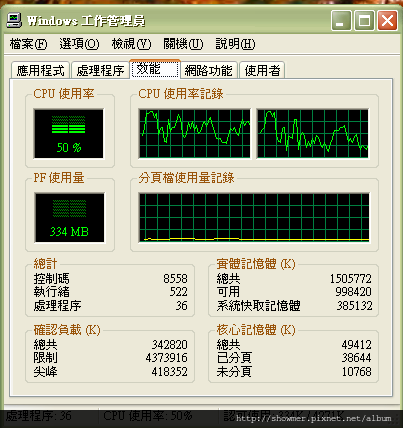
Task: Click the PF usage 334 MB gauge
Action: pyautogui.click(x=69, y=217)
